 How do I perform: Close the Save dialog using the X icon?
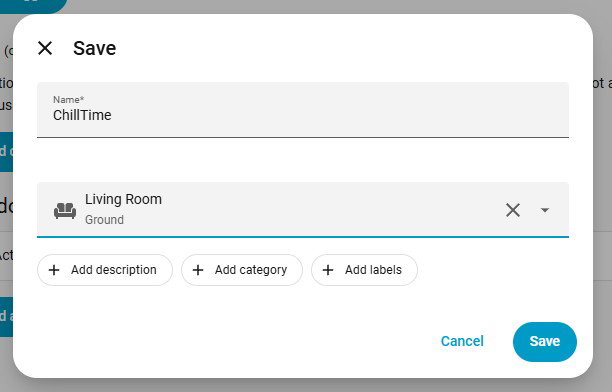45,48
